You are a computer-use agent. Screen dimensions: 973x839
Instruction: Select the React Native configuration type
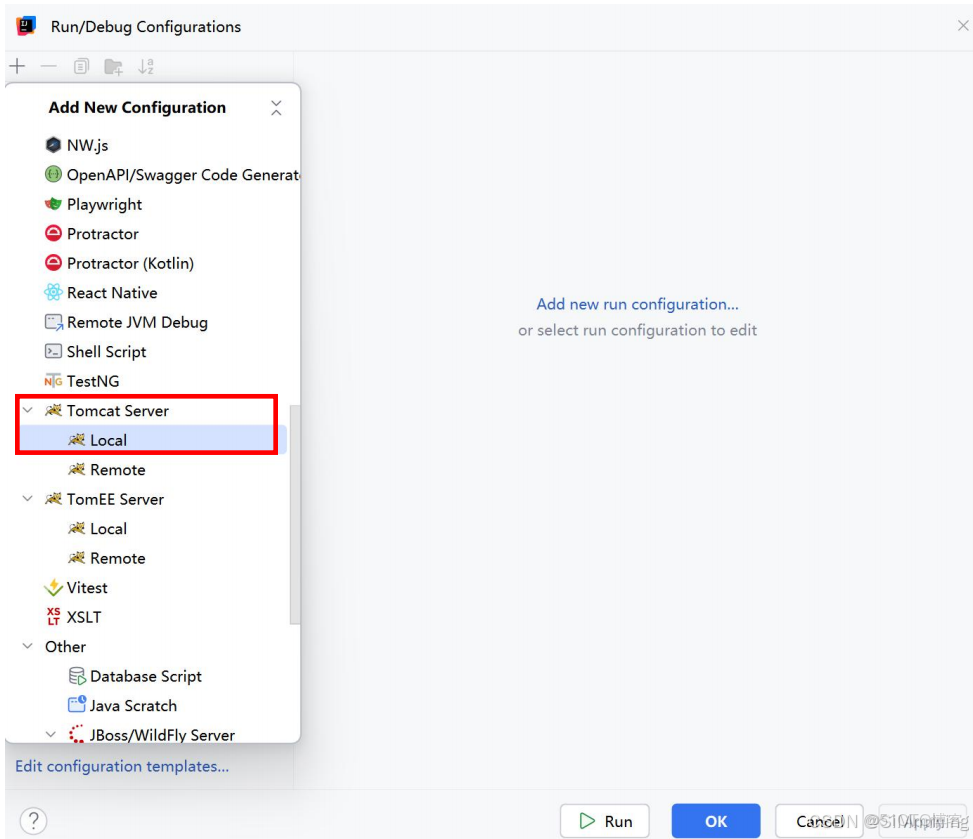110,293
